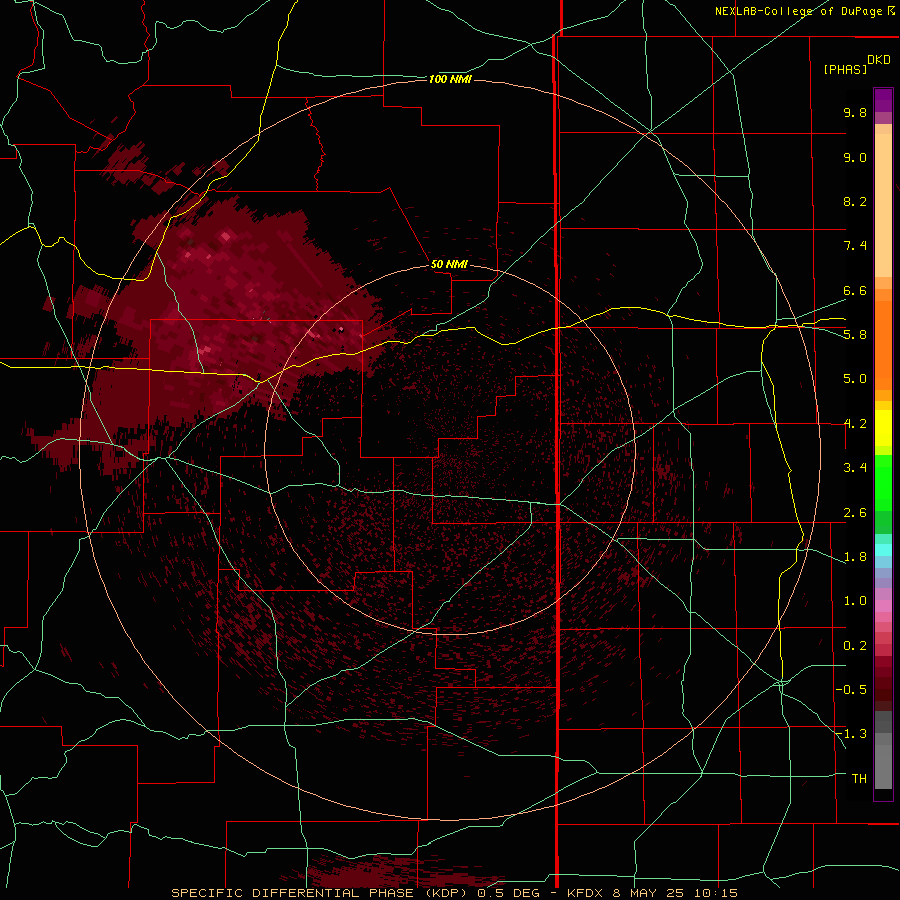
Task: Click the 8.2 legend value
Action: (x=855, y=201)
